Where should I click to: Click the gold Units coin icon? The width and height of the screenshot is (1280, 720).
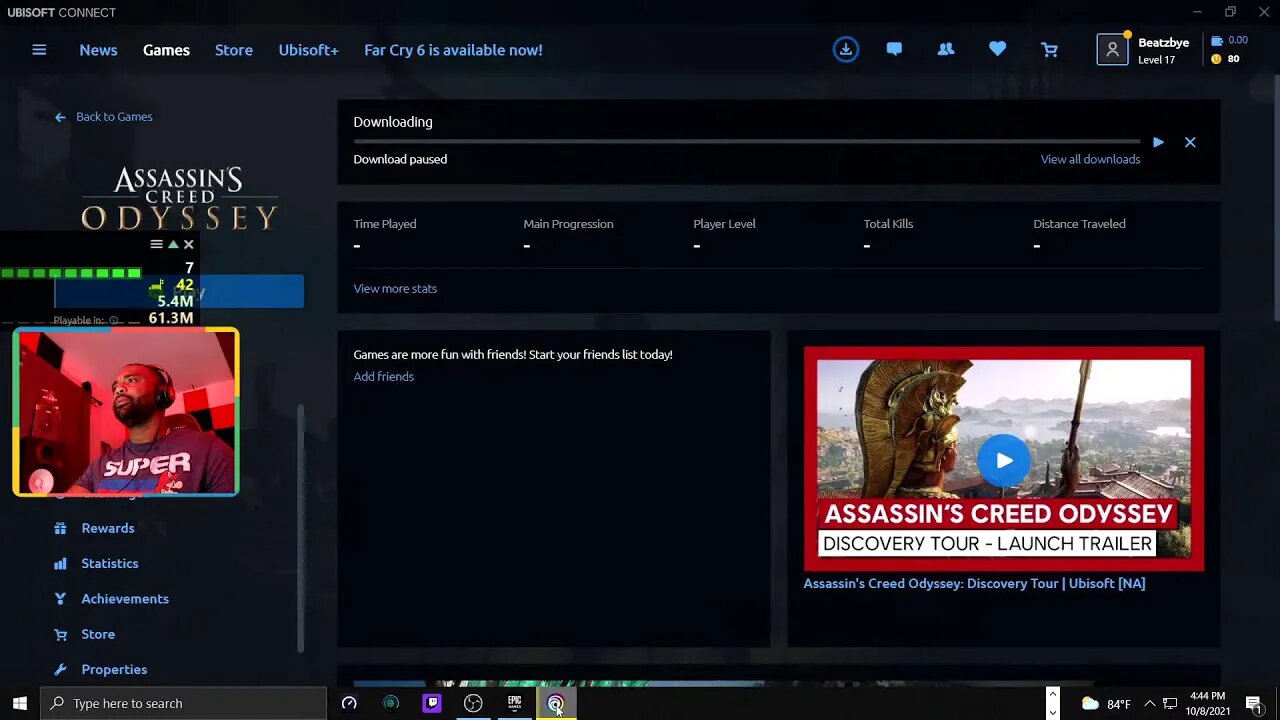coord(1217,59)
